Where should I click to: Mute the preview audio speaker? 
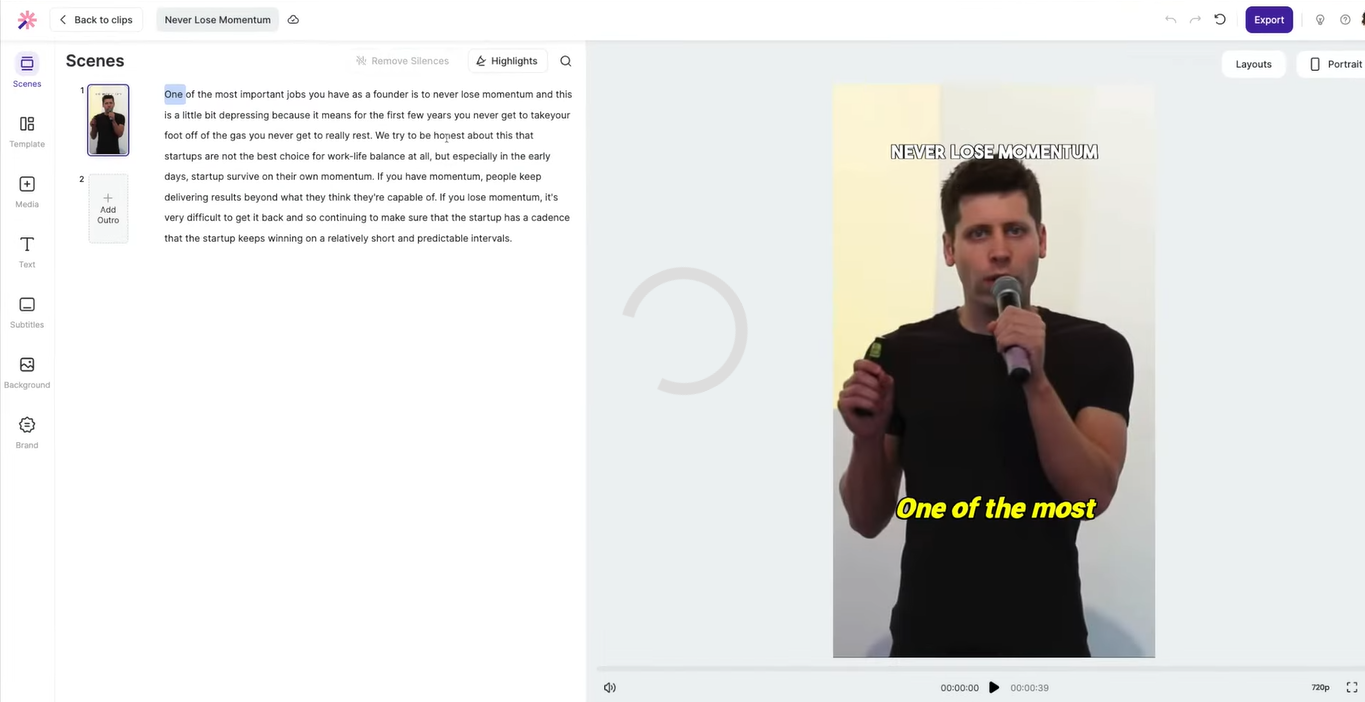[609, 687]
